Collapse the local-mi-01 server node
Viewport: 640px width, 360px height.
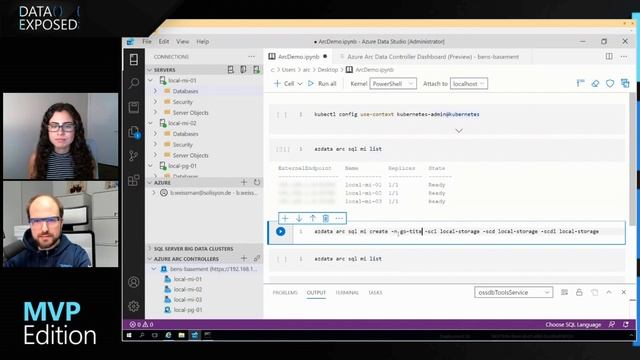pos(151,80)
